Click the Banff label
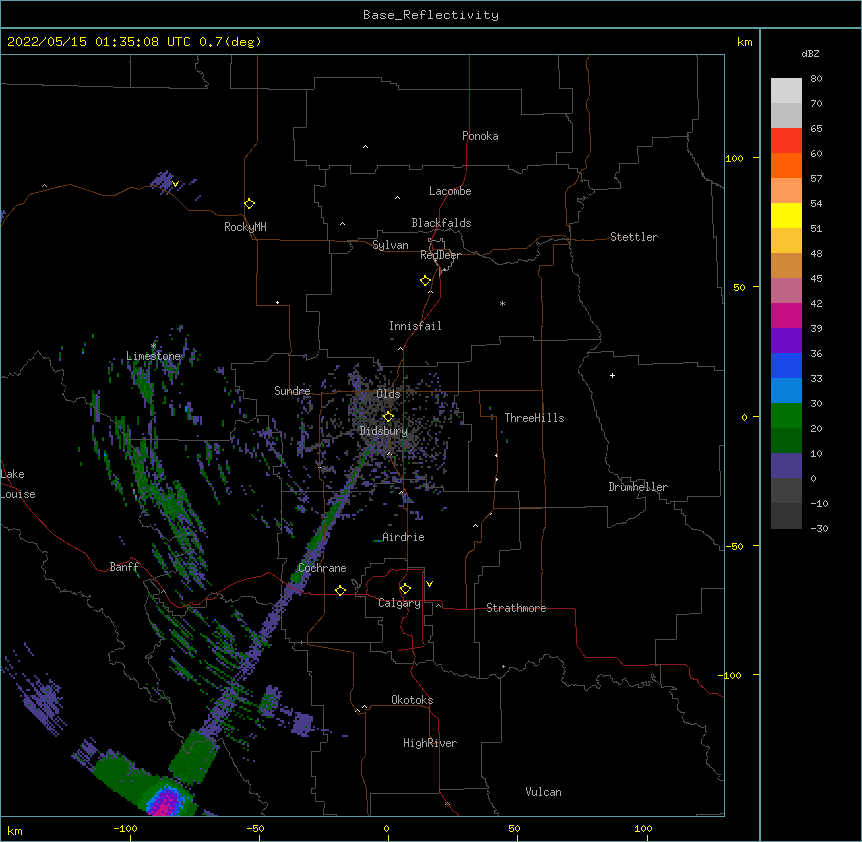The height and width of the screenshot is (842, 862). (124, 567)
